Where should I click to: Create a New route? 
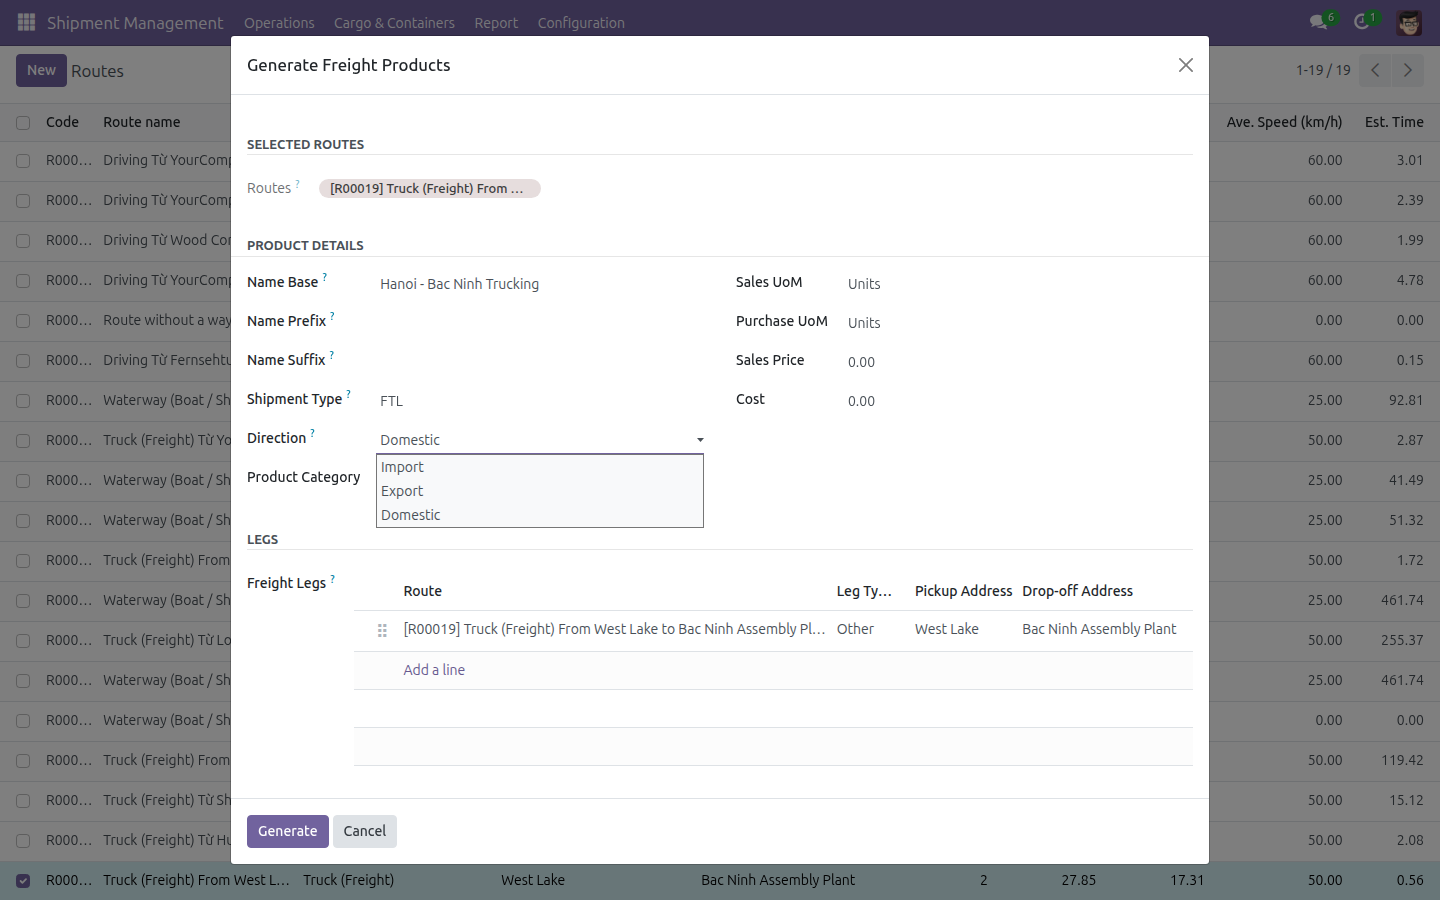(41, 70)
